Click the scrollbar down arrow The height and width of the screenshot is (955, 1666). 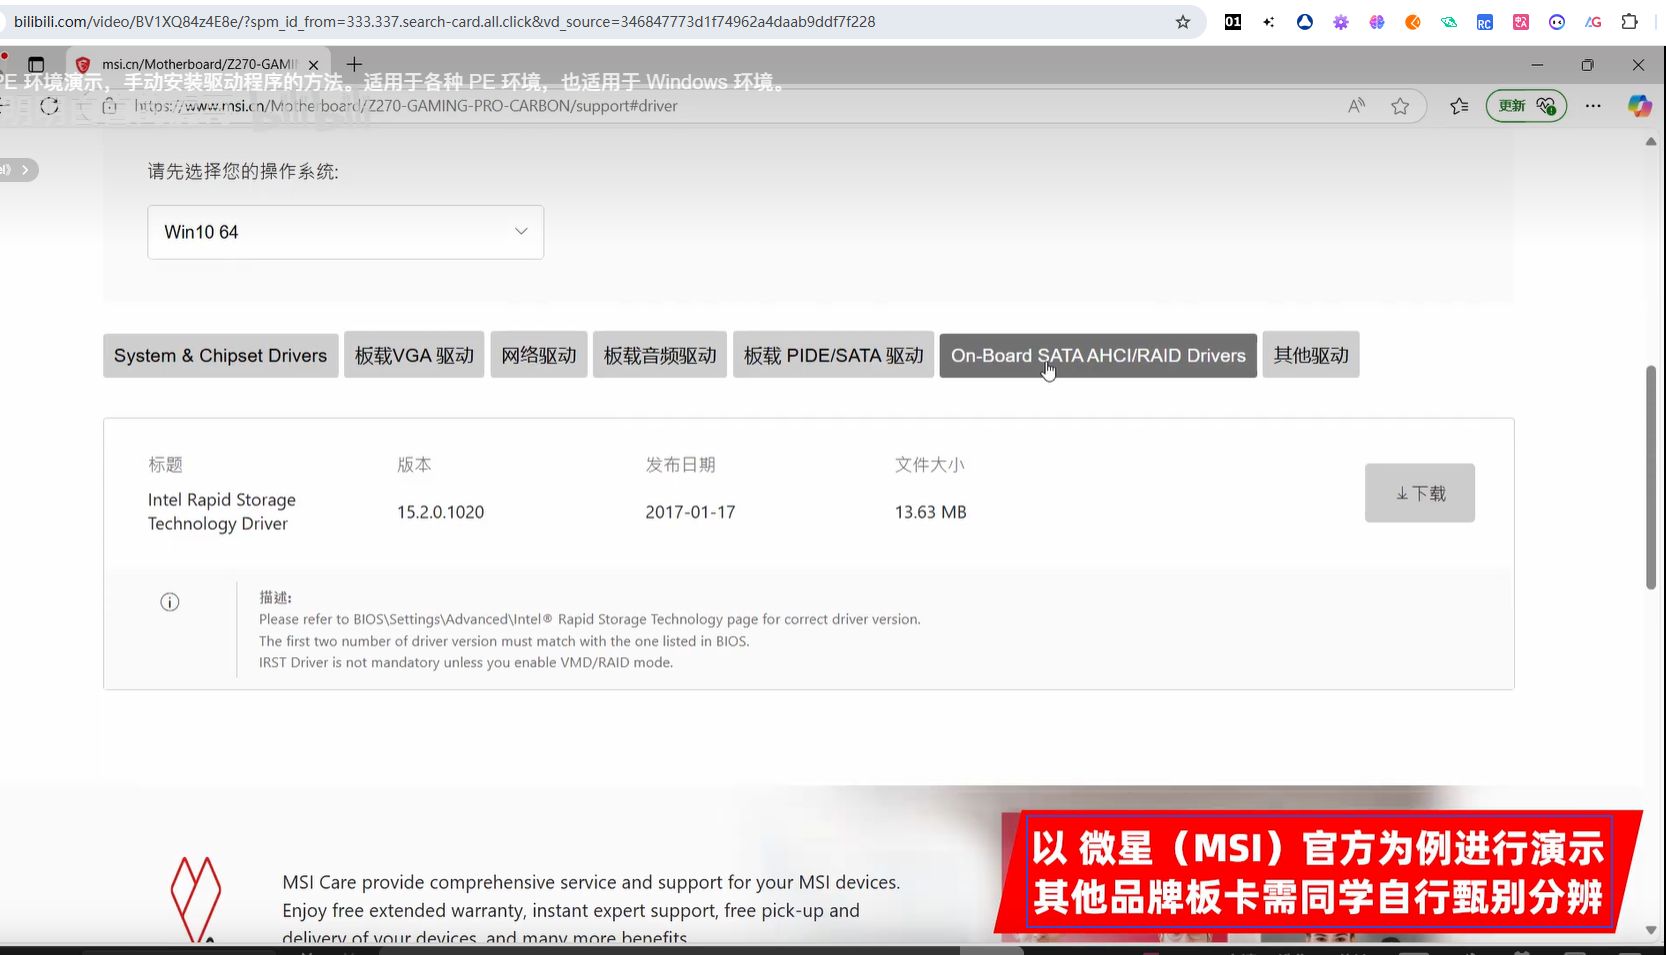pyautogui.click(x=1651, y=930)
